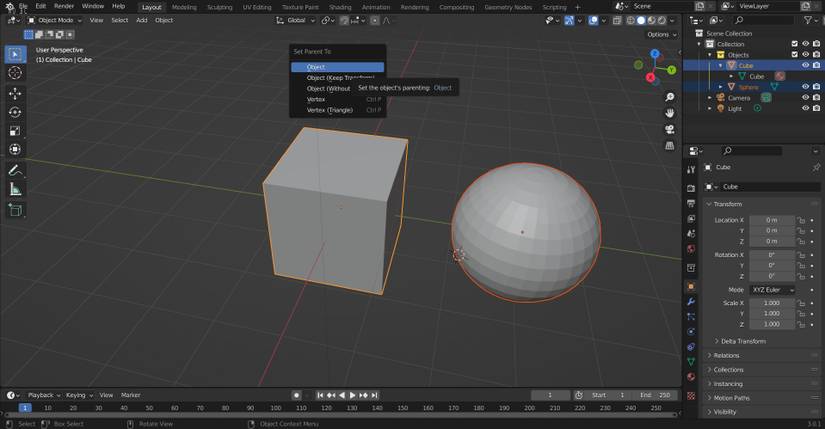825x429 pixels.
Task: Select the Select Box tool
Action: pyautogui.click(x=15, y=54)
